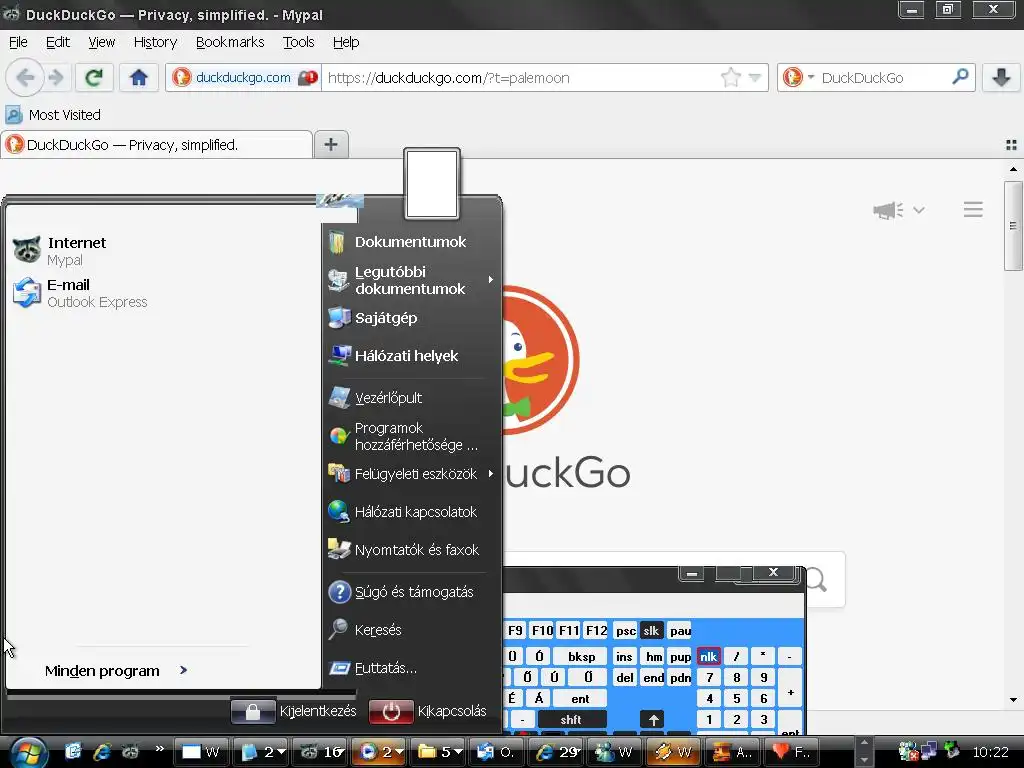Open Mypal Internet from the Start menu
This screenshot has height=768, width=1024.
pos(60,251)
